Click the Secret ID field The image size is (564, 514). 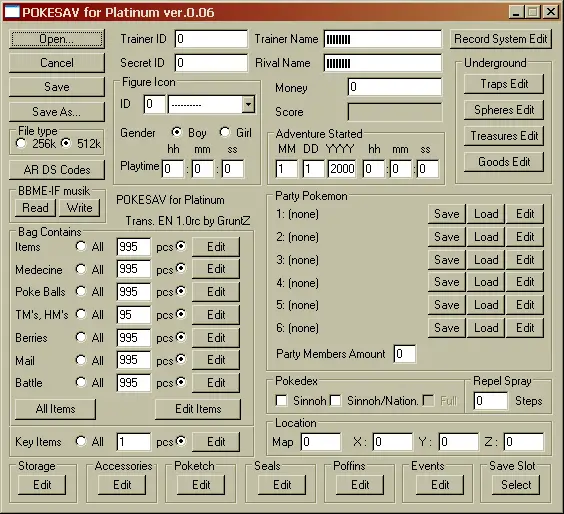[x=211, y=63]
